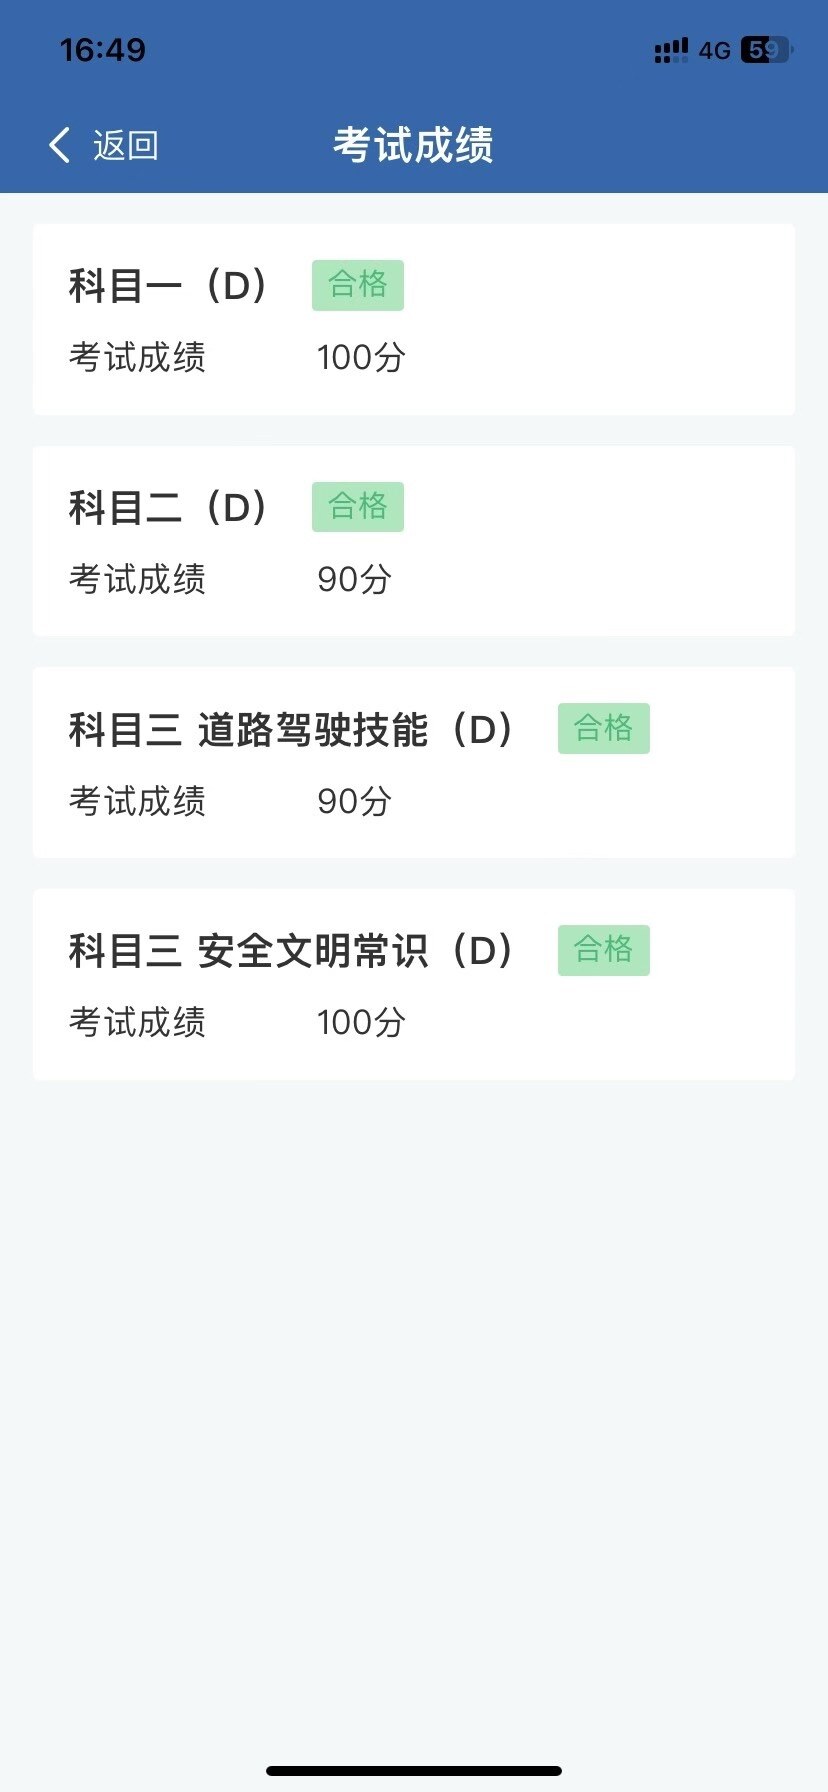Tap the 合格 badge for 科目二
Image resolution: width=828 pixels, height=1792 pixels.
coord(358,507)
